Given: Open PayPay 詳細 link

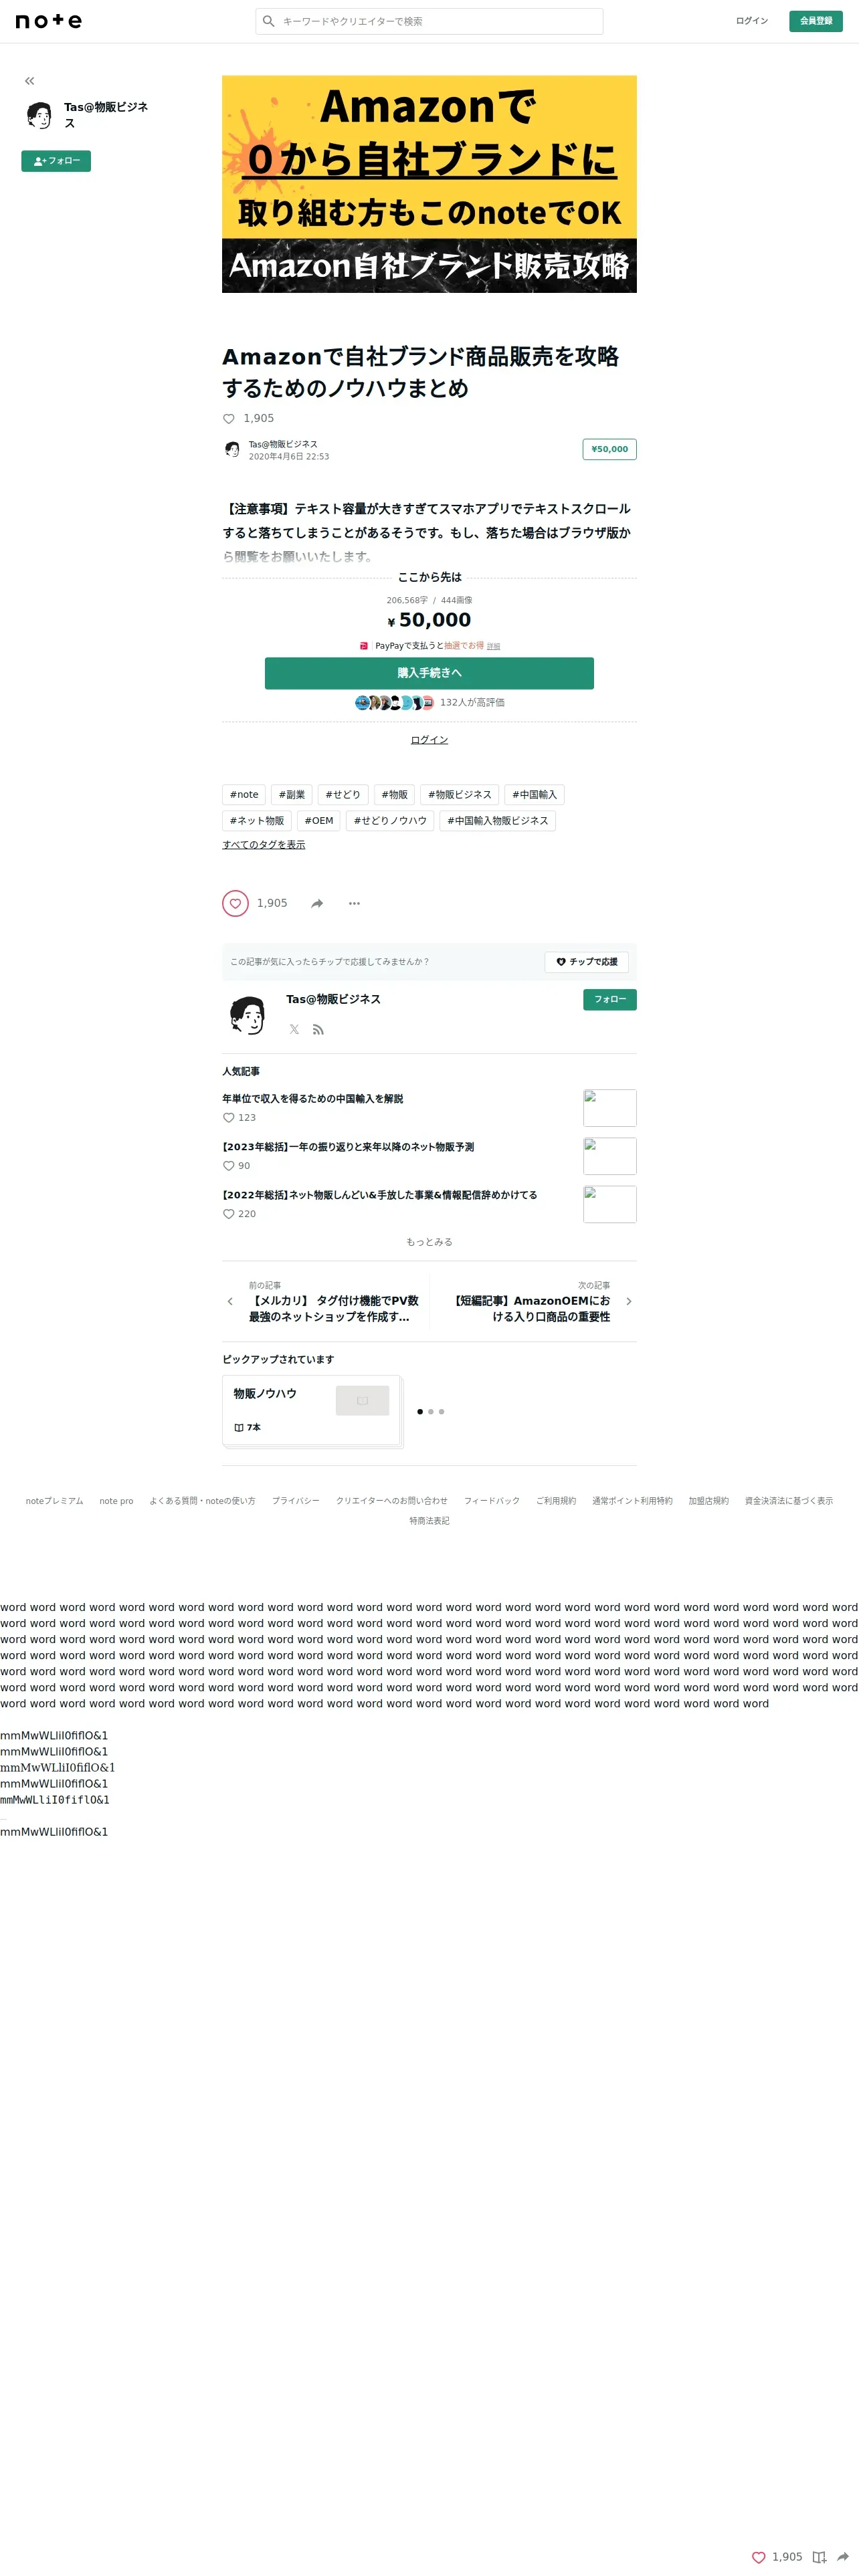Looking at the screenshot, I should coord(493,647).
